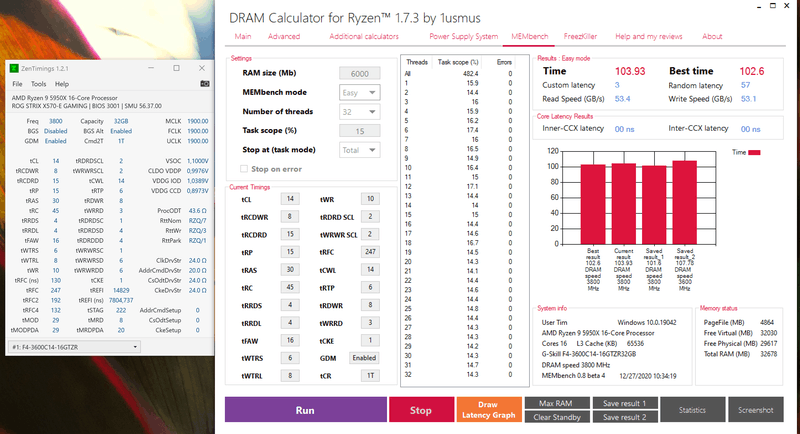Image resolution: width=800 pixels, height=434 pixels.
Task: Click the tREFI (ns) 7804,737 value
Action: (120, 300)
